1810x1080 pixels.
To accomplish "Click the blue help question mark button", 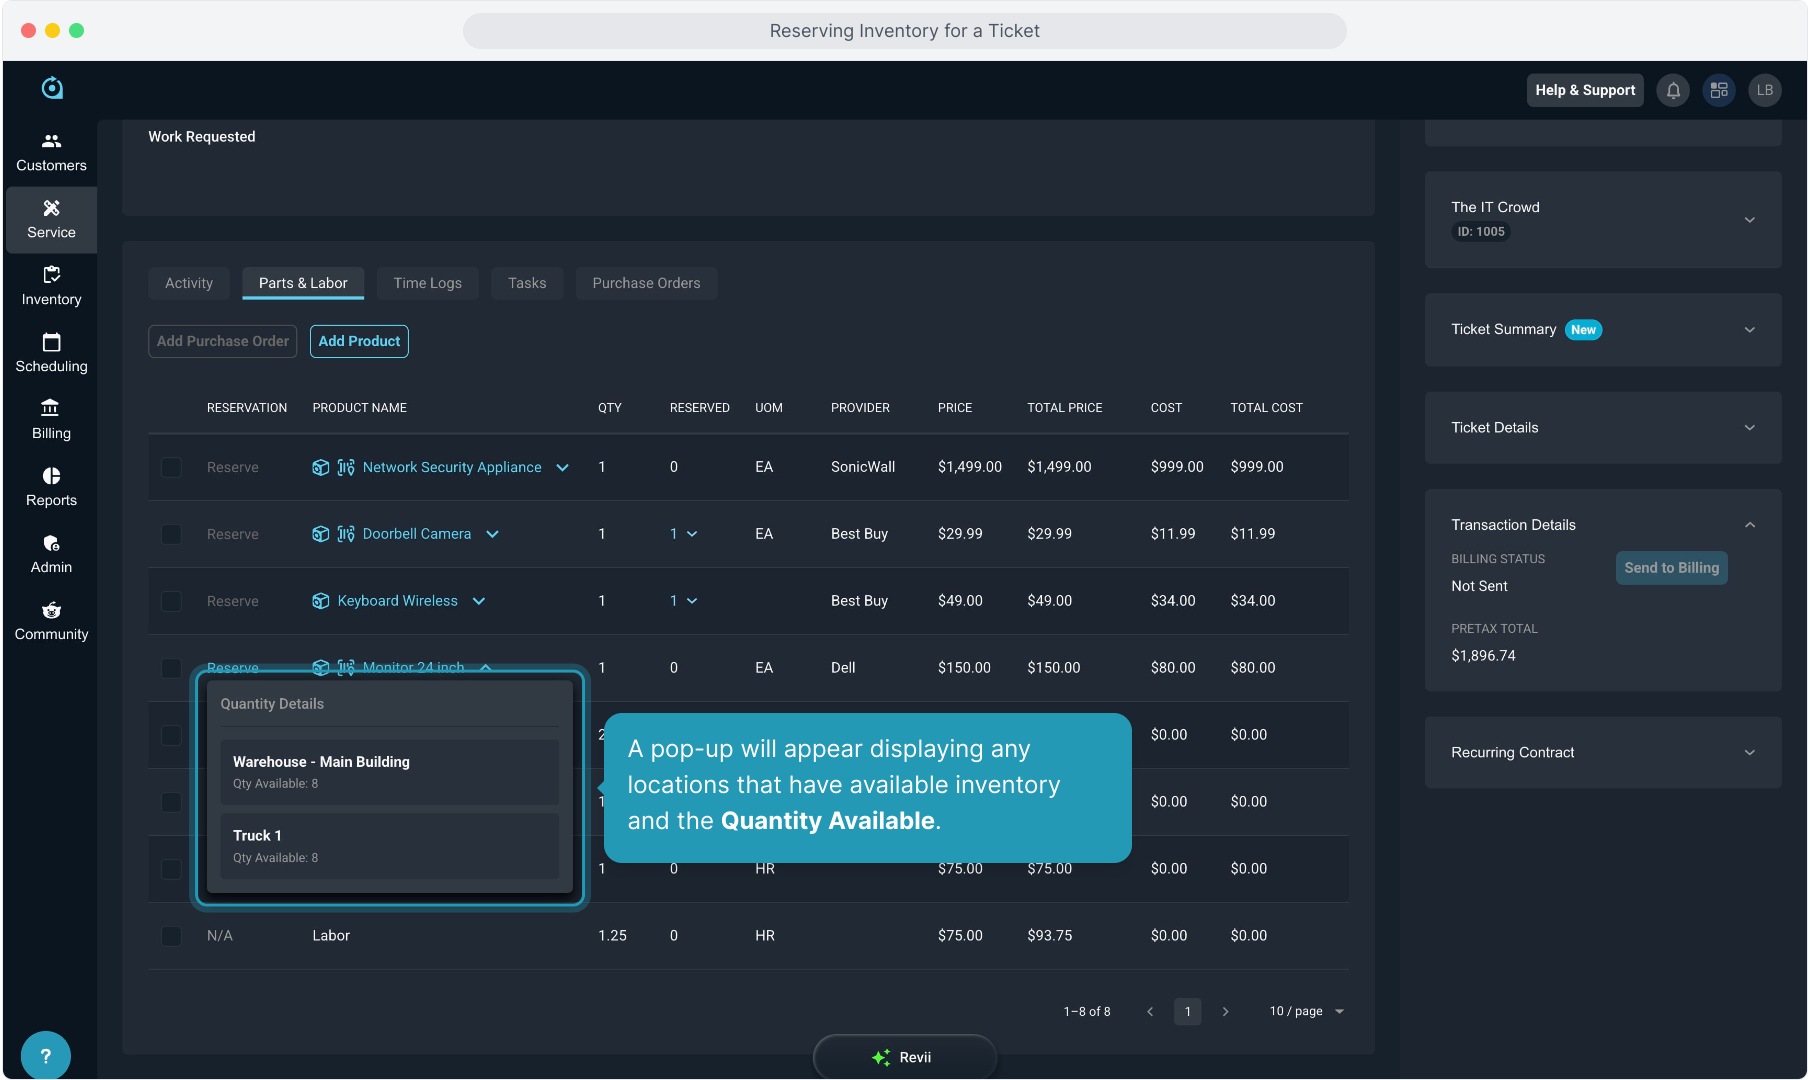I will (45, 1055).
